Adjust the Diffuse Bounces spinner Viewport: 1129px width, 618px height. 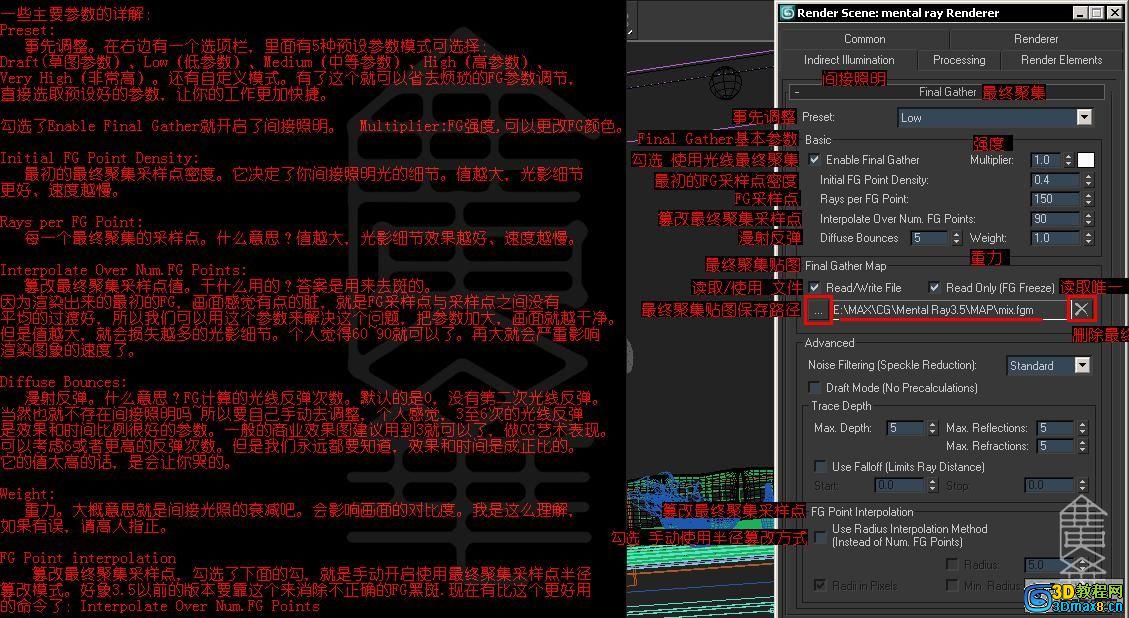pyautogui.click(x=956, y=238)
